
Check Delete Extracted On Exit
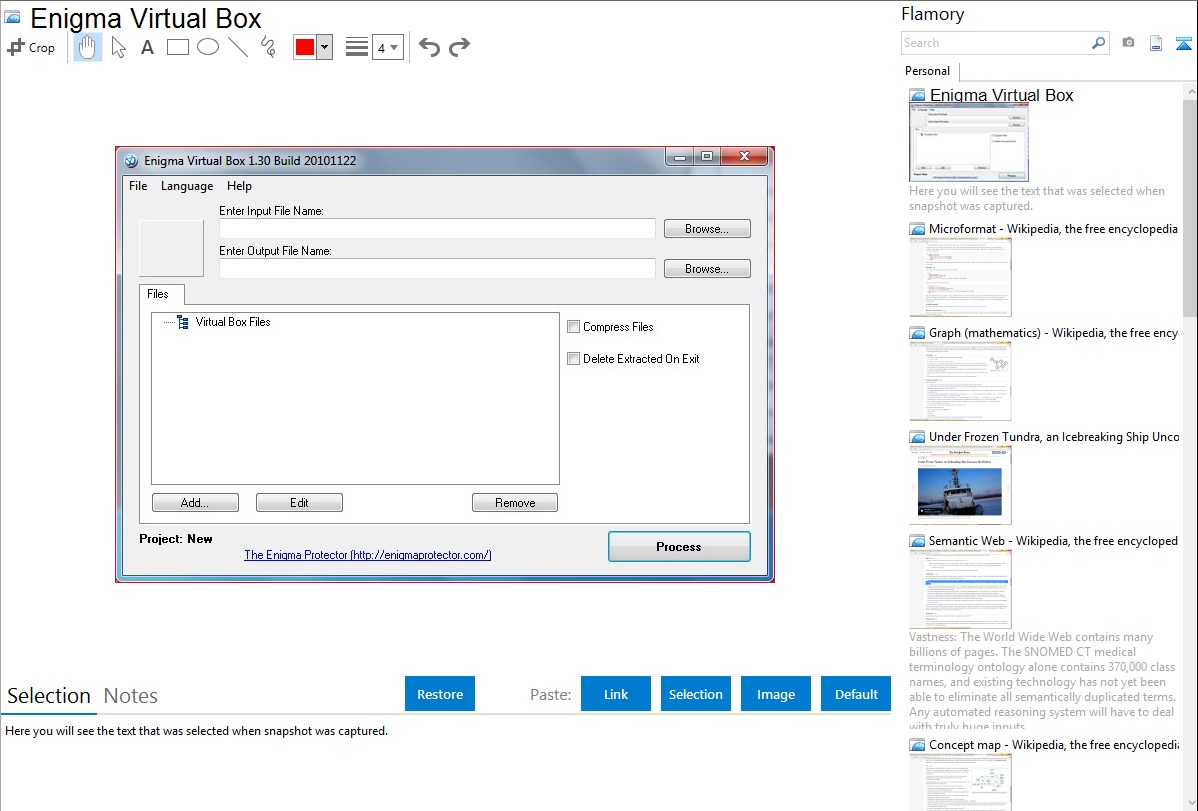573,359
